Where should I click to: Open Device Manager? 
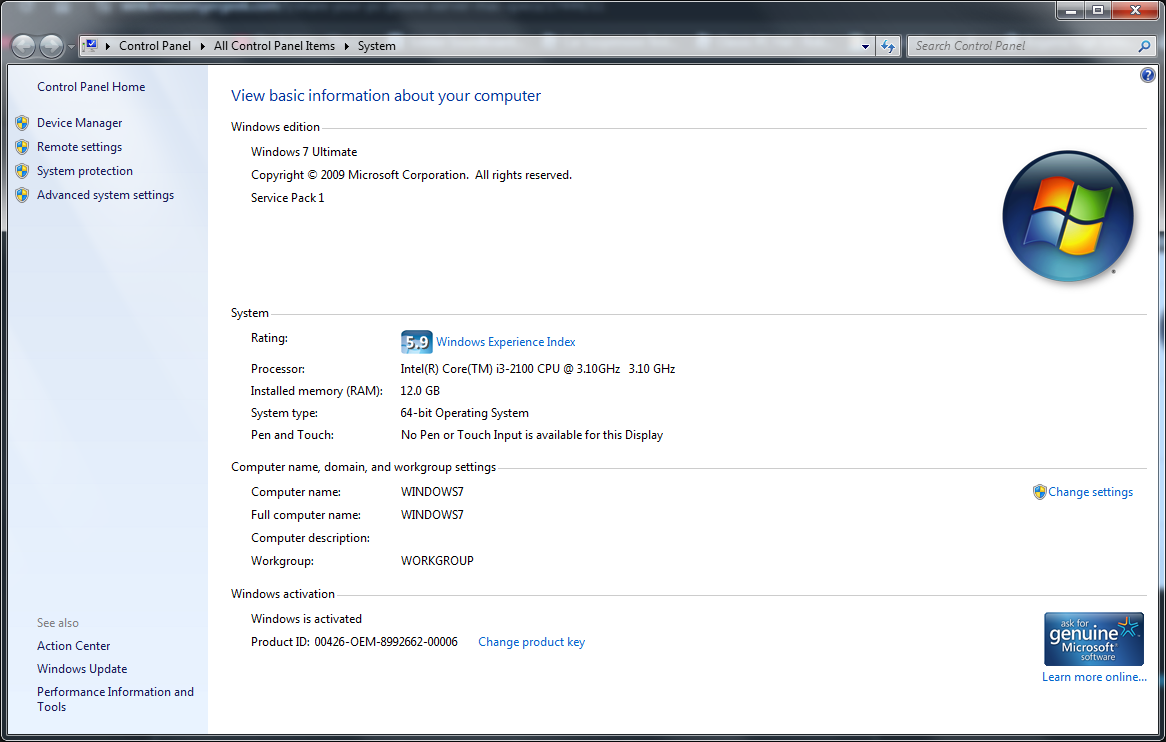click(x=80, y=123)
